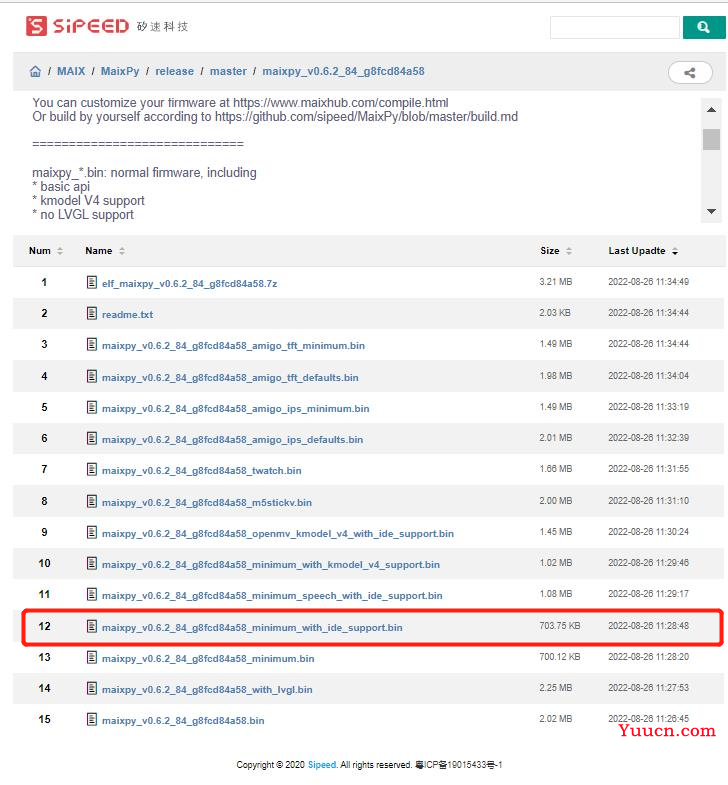Click size 3.21 MB cell
Image resolution: width=728 pixels, height=785 pixels.
click(x=556, y=282)
